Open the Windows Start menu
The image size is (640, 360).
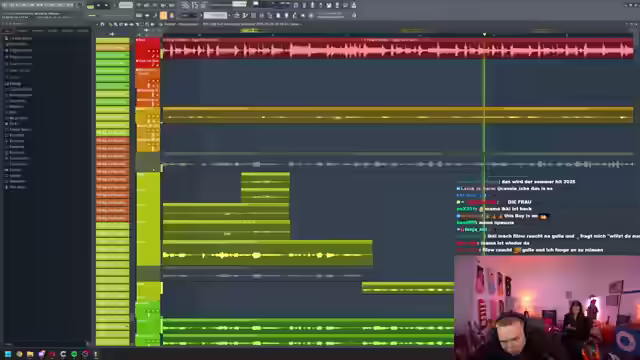click(8, 354)
